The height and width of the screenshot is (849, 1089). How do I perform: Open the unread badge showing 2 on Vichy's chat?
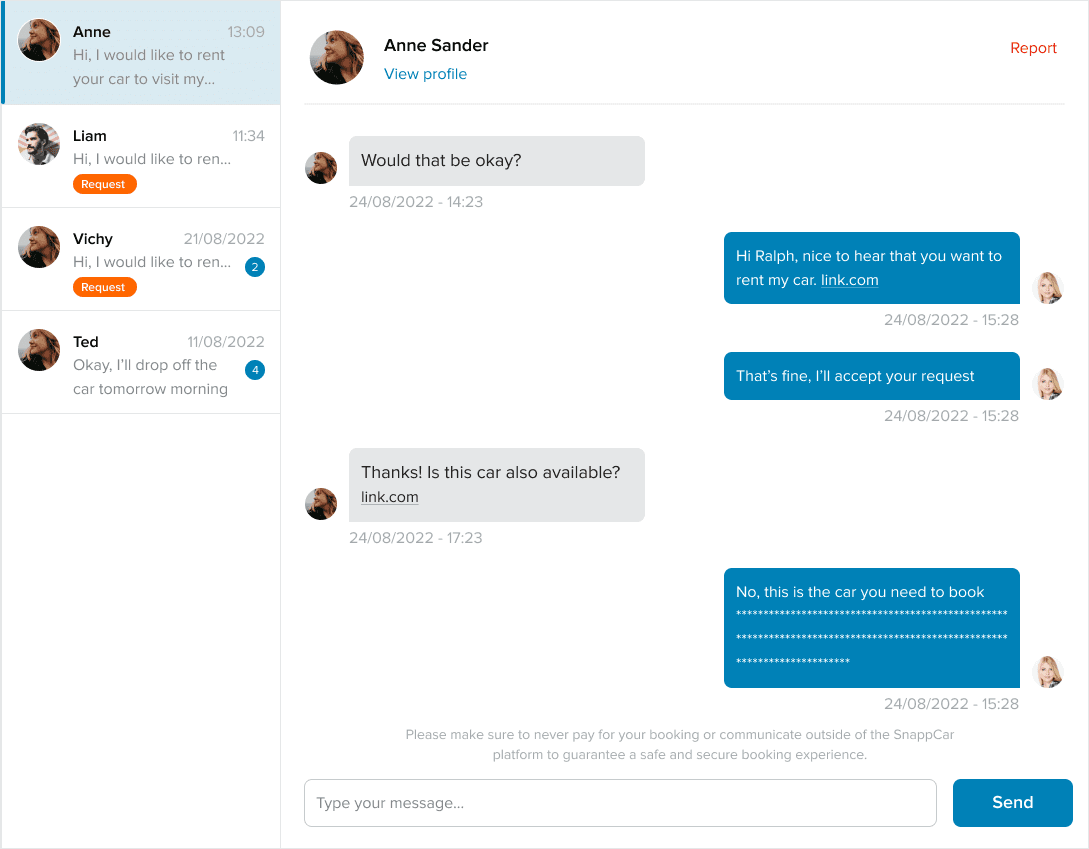255,267
